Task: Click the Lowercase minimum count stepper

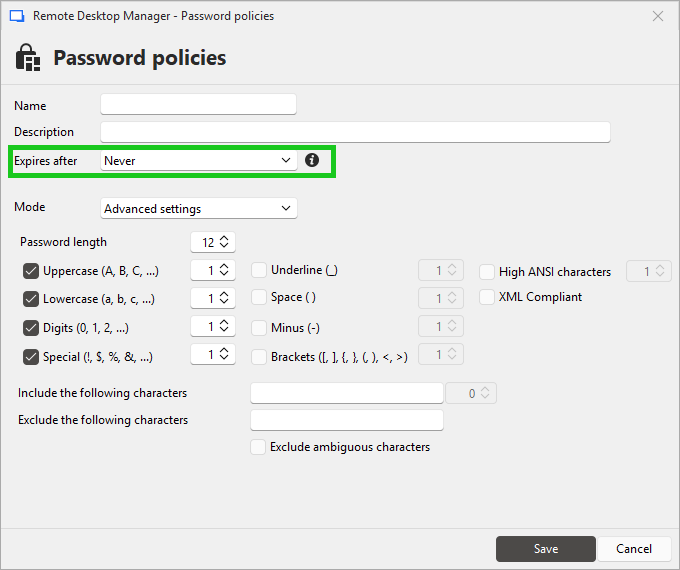Action: 213,298
